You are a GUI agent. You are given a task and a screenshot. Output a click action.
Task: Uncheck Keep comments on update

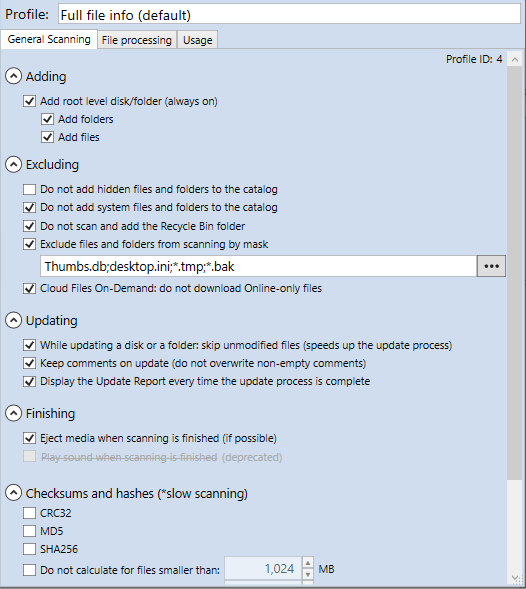pos(29,363)
